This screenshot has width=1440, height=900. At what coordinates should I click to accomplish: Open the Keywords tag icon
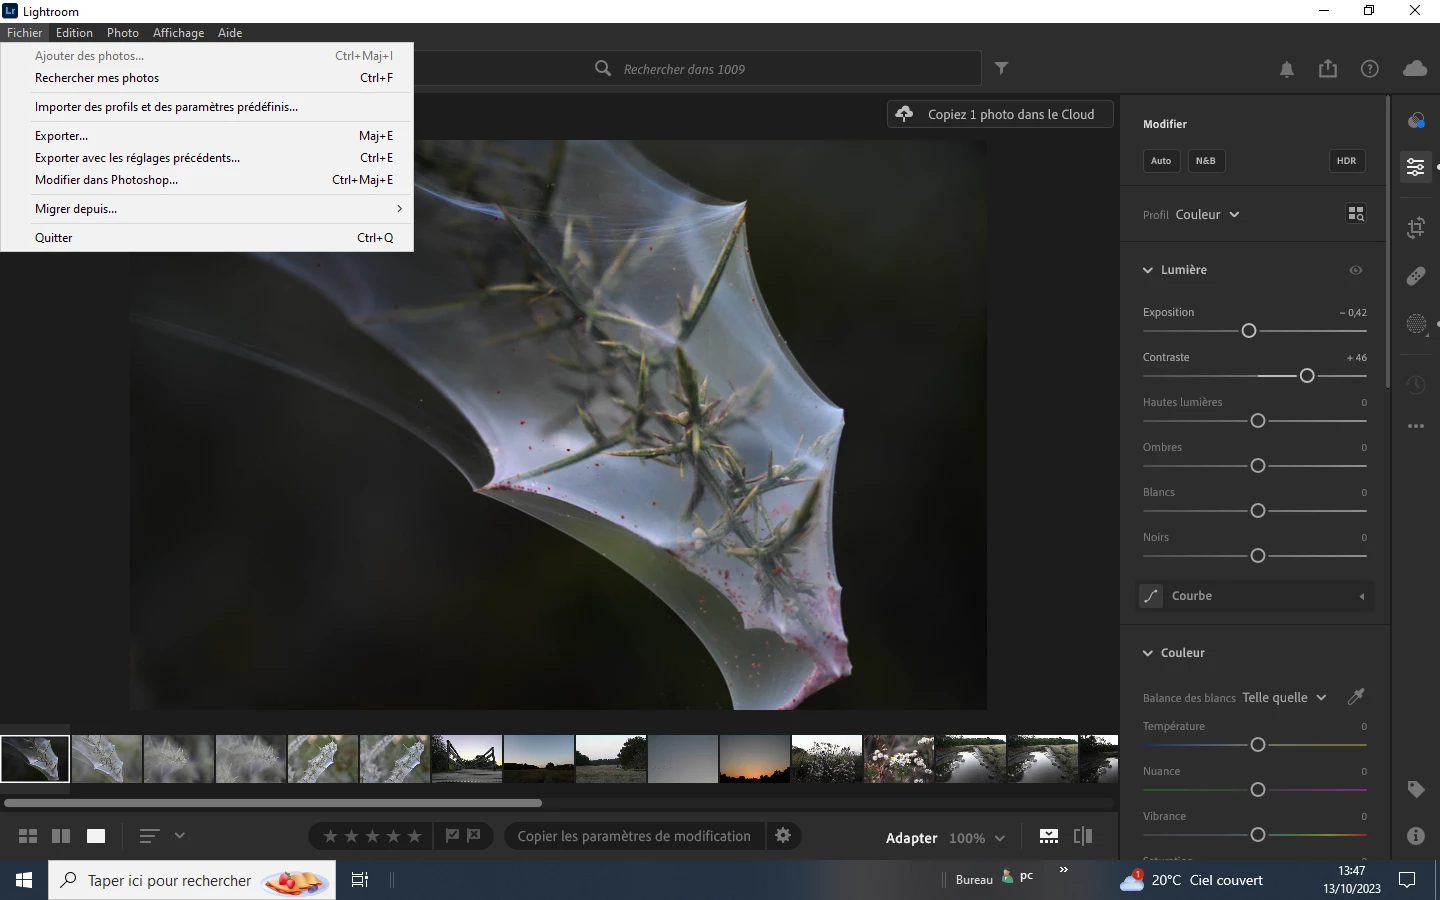[1416, 790]
